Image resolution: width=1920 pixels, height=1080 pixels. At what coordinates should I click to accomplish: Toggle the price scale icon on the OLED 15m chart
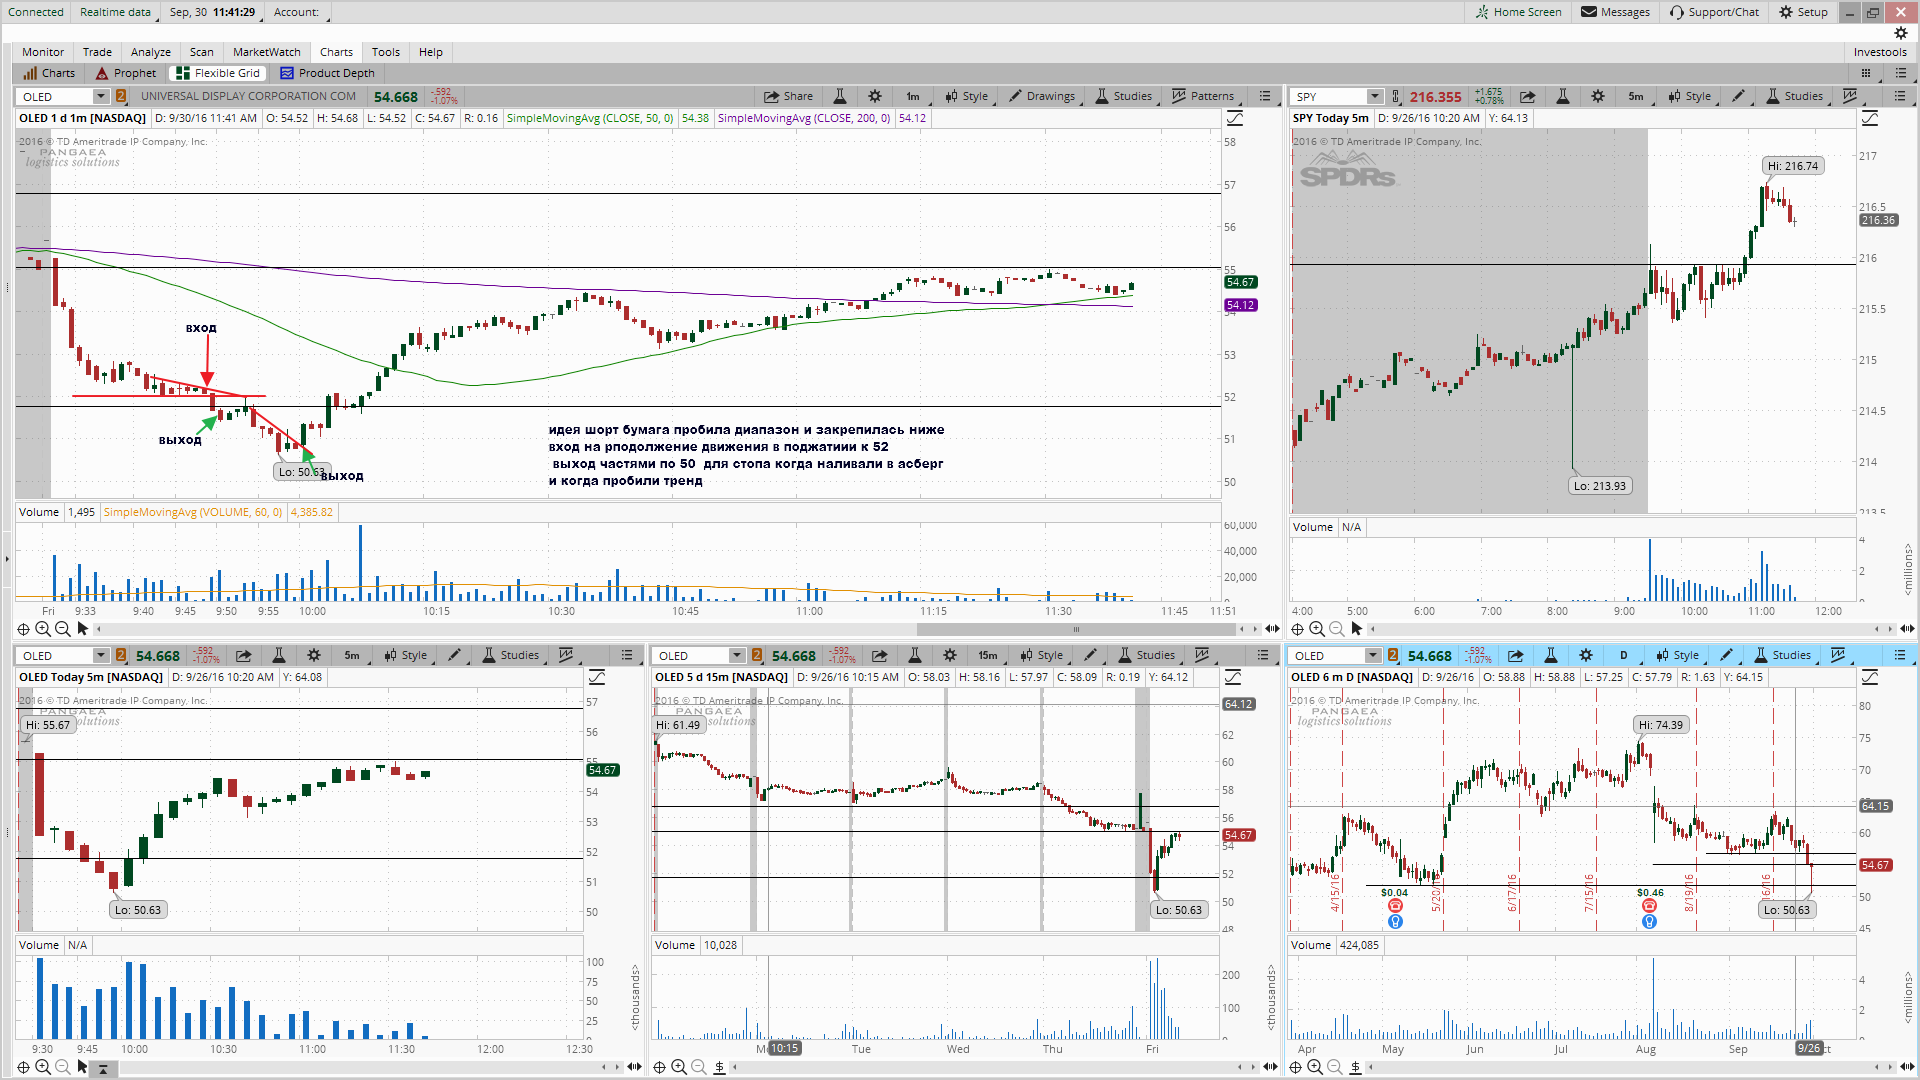click(1233, 677)
